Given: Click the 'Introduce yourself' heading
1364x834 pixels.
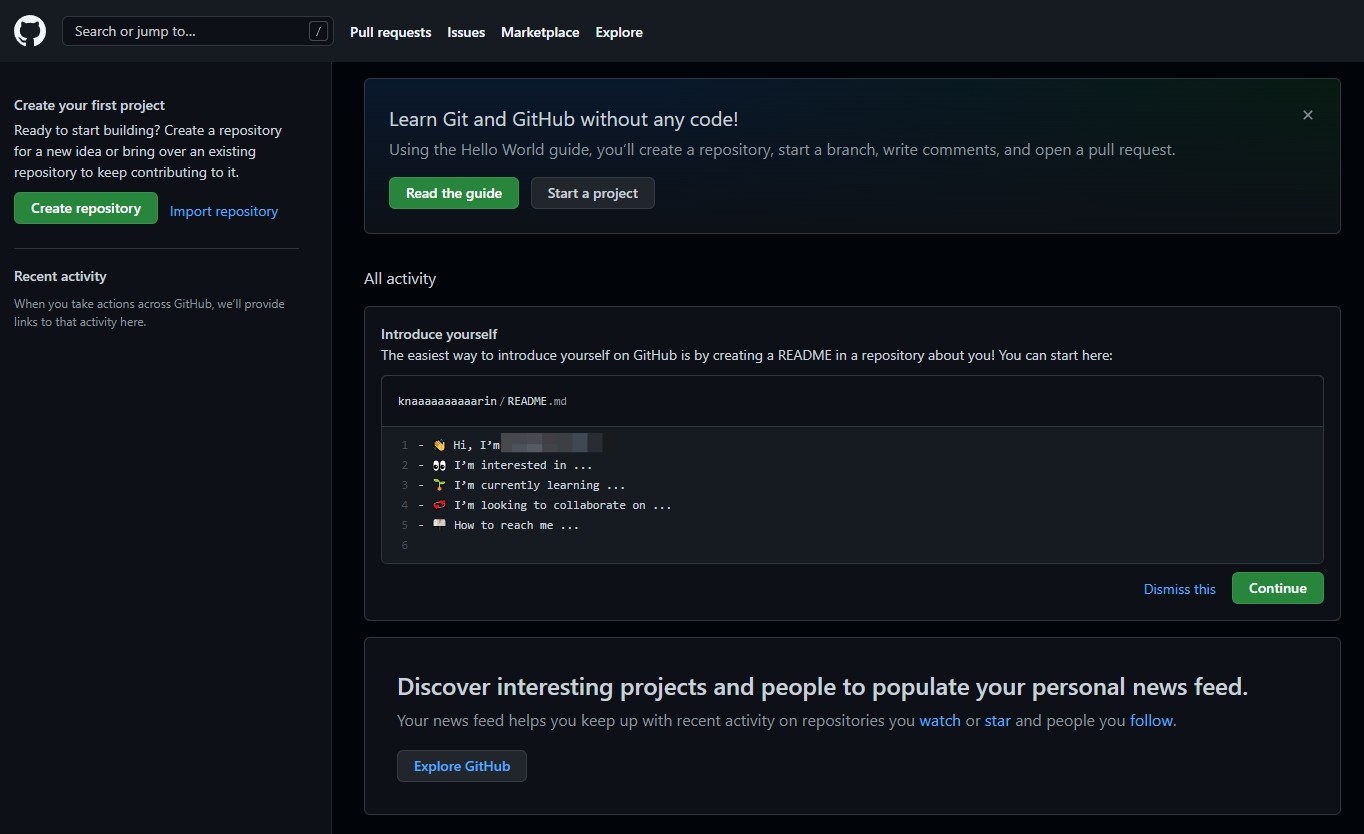Looking at the screenshot, I should (x=439, y=334).
